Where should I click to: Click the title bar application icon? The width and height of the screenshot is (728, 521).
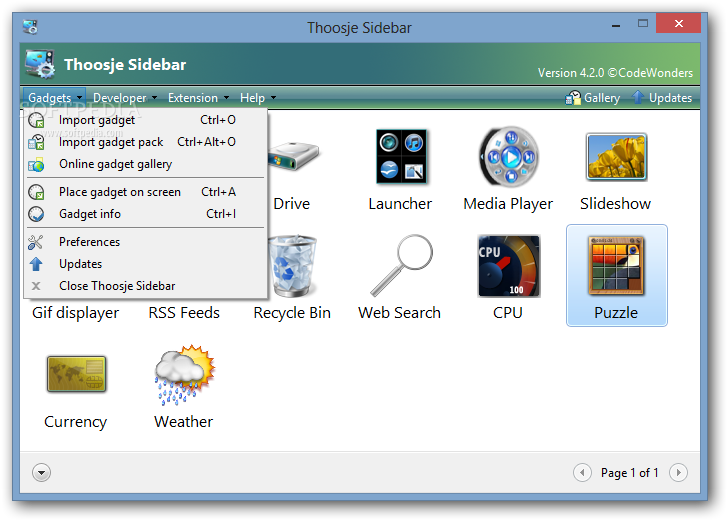pos(30,26)
